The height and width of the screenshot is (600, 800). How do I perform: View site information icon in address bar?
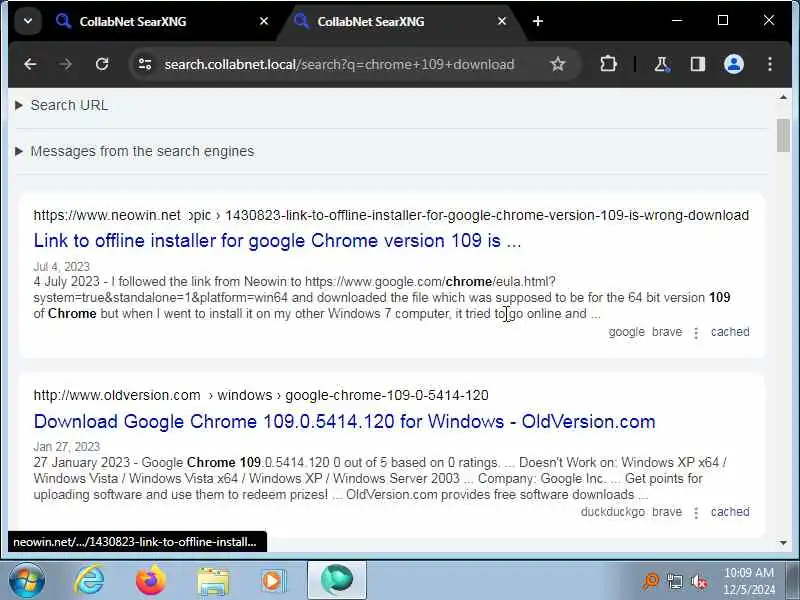pyautogui.click(x=145, y=64)
